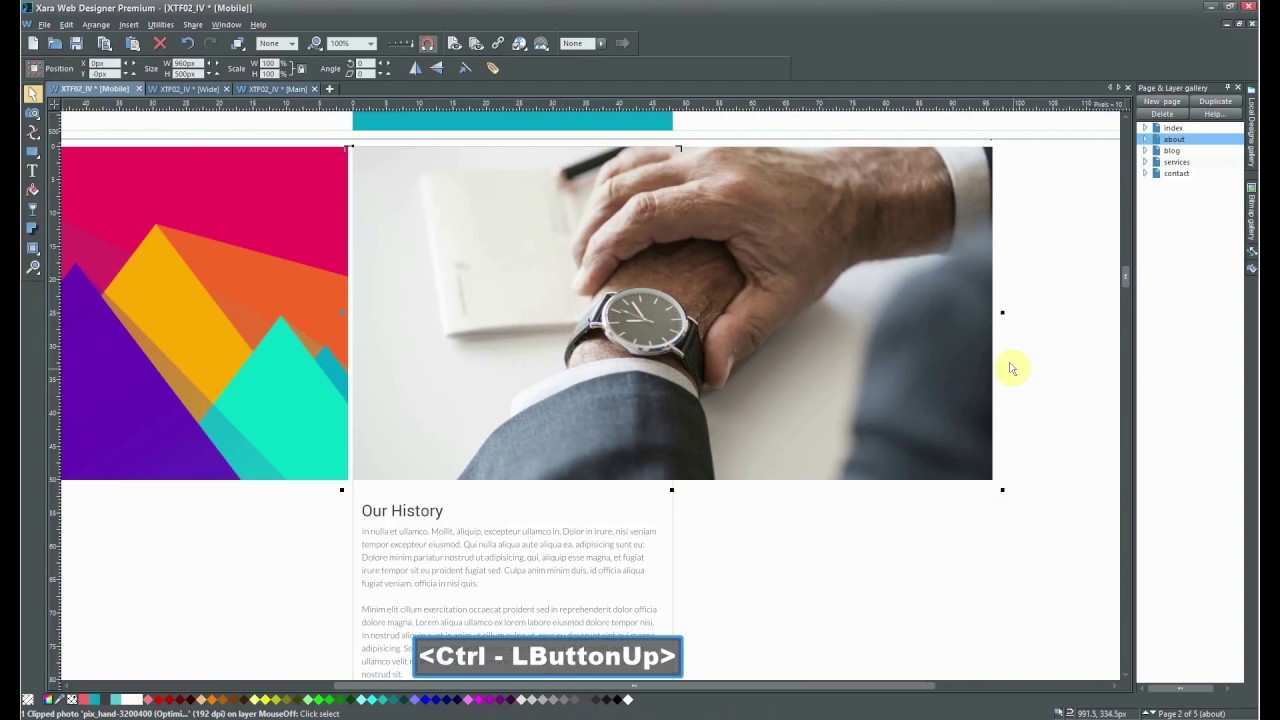Click the Save floppy disk icon

(76, 44)
